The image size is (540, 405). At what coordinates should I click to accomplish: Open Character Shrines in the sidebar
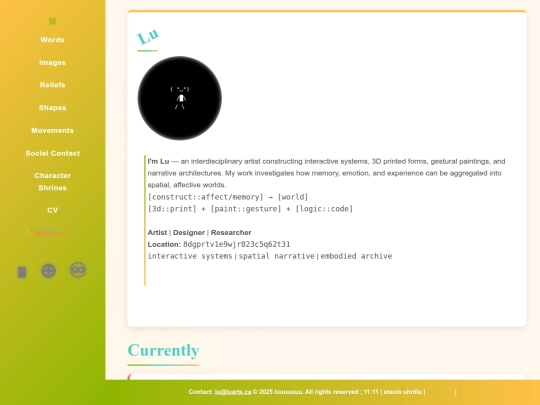pos(52,181)
